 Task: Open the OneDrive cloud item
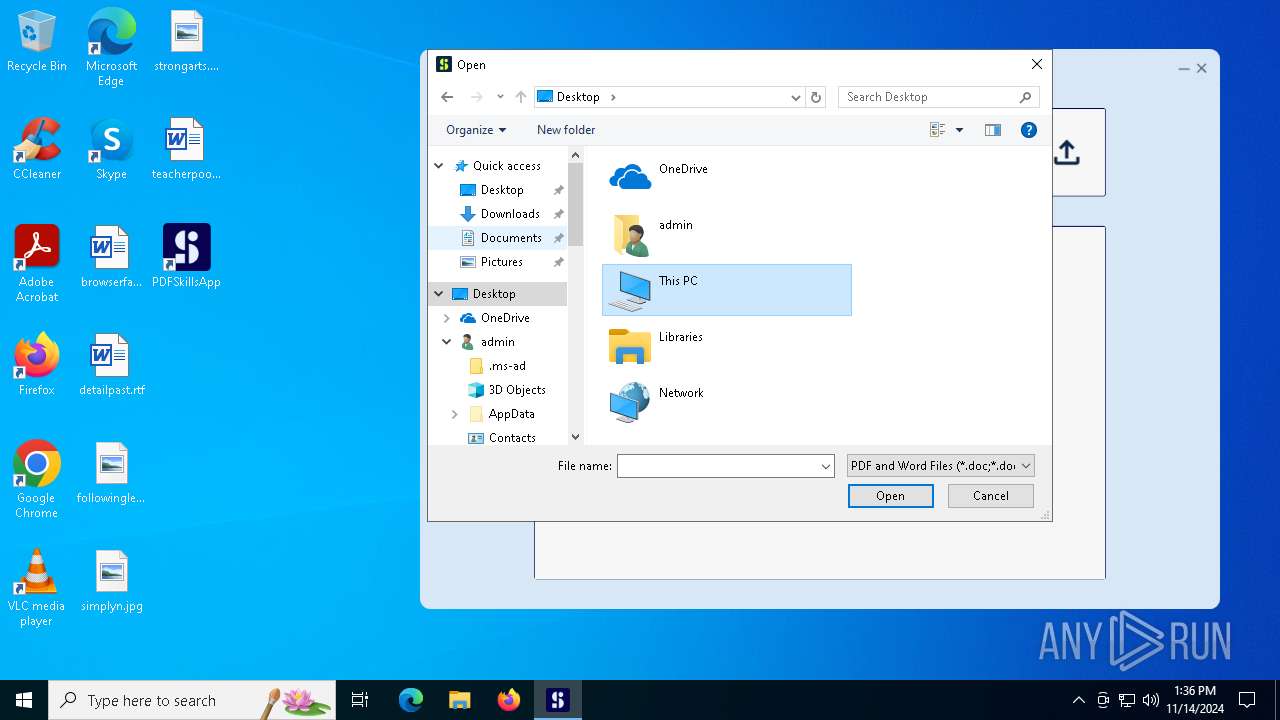click(631, 177)
